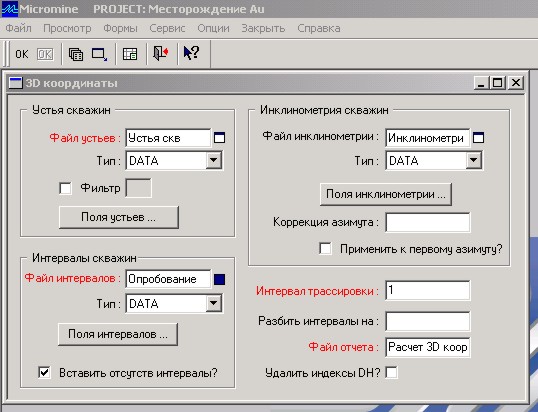Viewport: 538px width, 412px height.
Task: Open the Справка menu
Action: pos(319,28)
